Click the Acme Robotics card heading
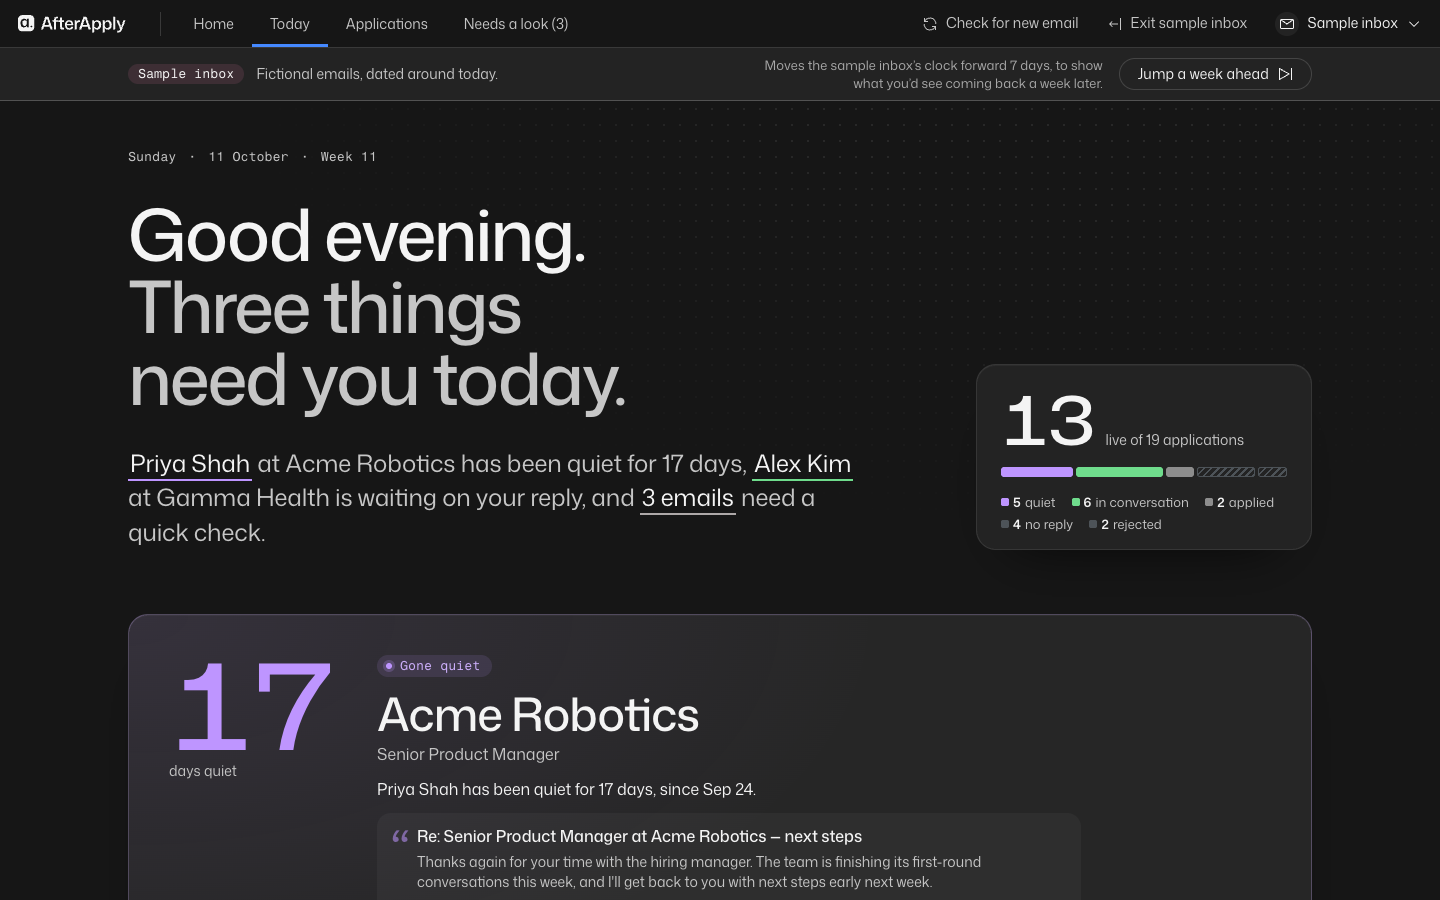 click(538, 715)
